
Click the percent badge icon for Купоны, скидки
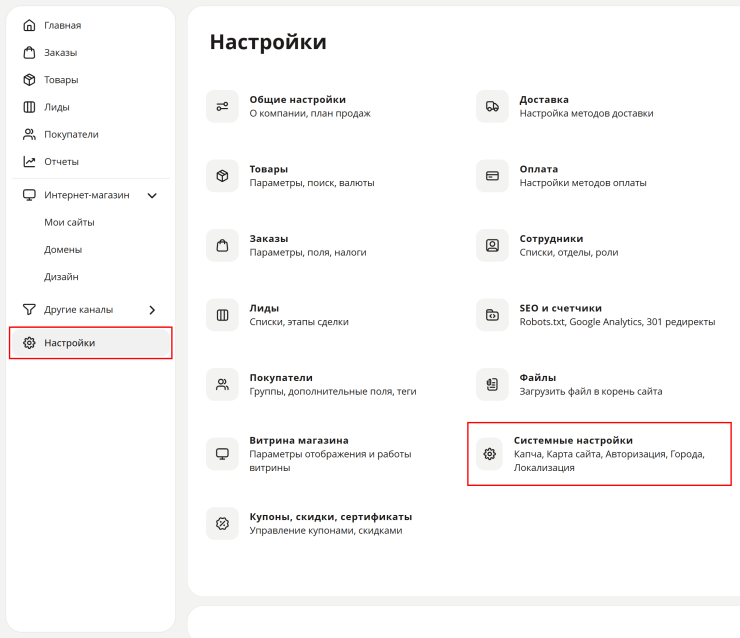click(222, 523)
